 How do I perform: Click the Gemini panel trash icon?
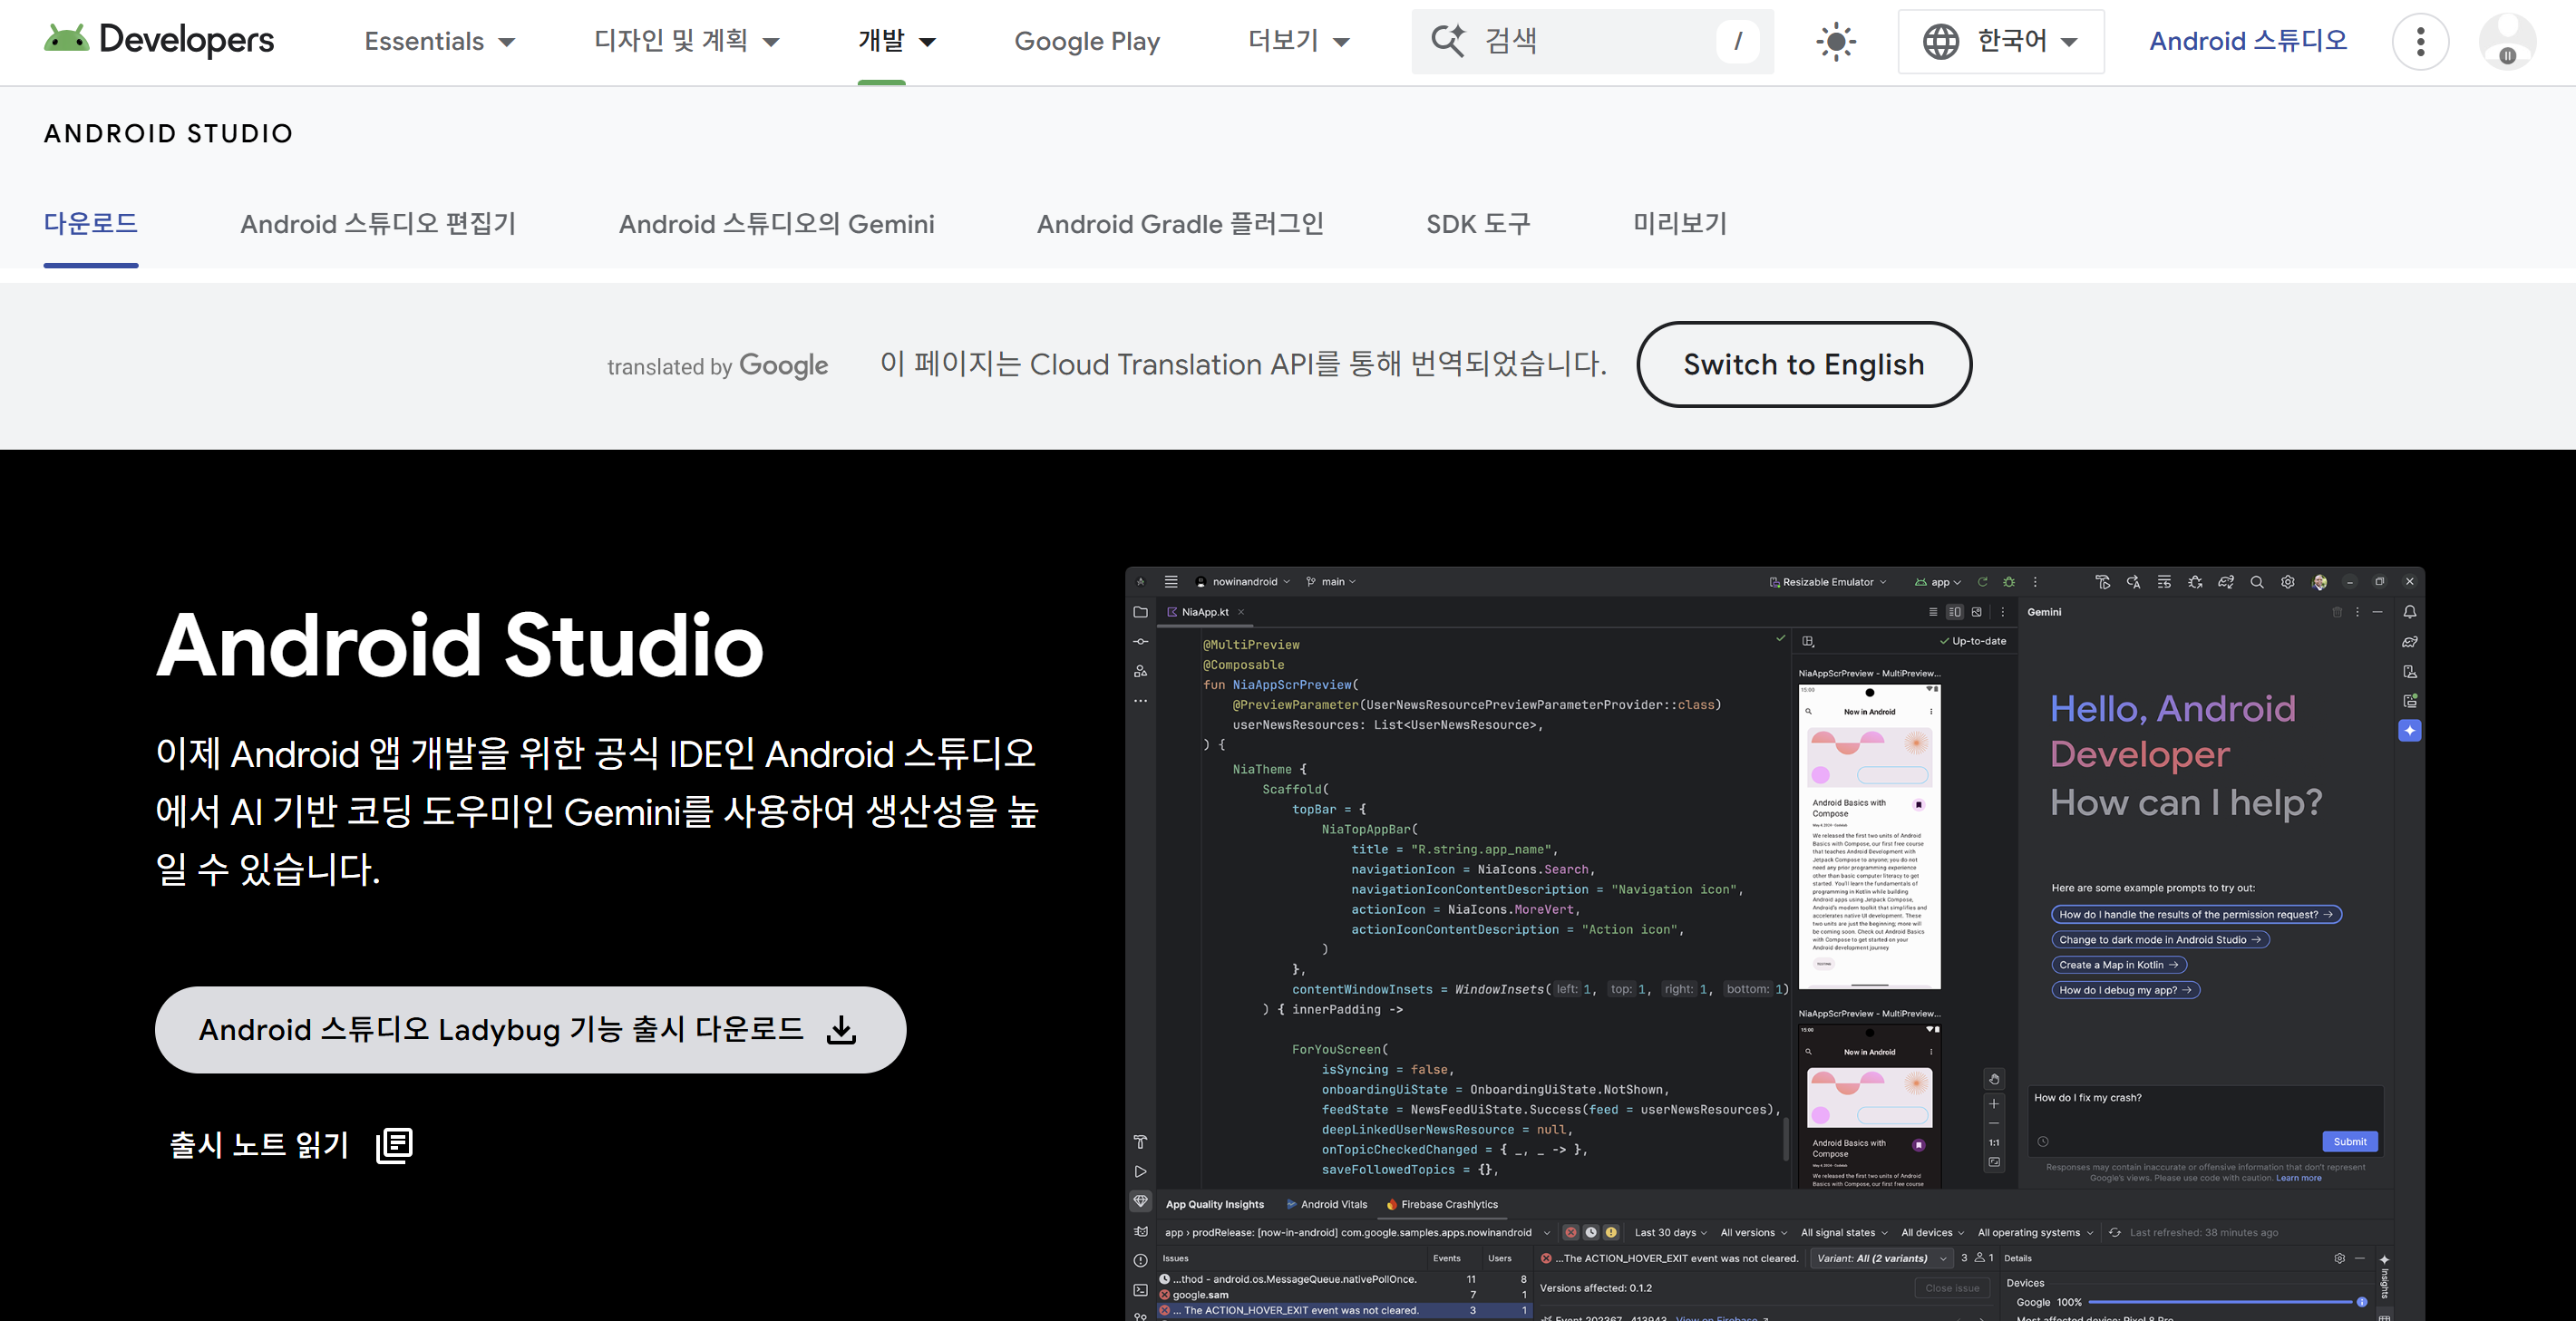(2337, 612)
